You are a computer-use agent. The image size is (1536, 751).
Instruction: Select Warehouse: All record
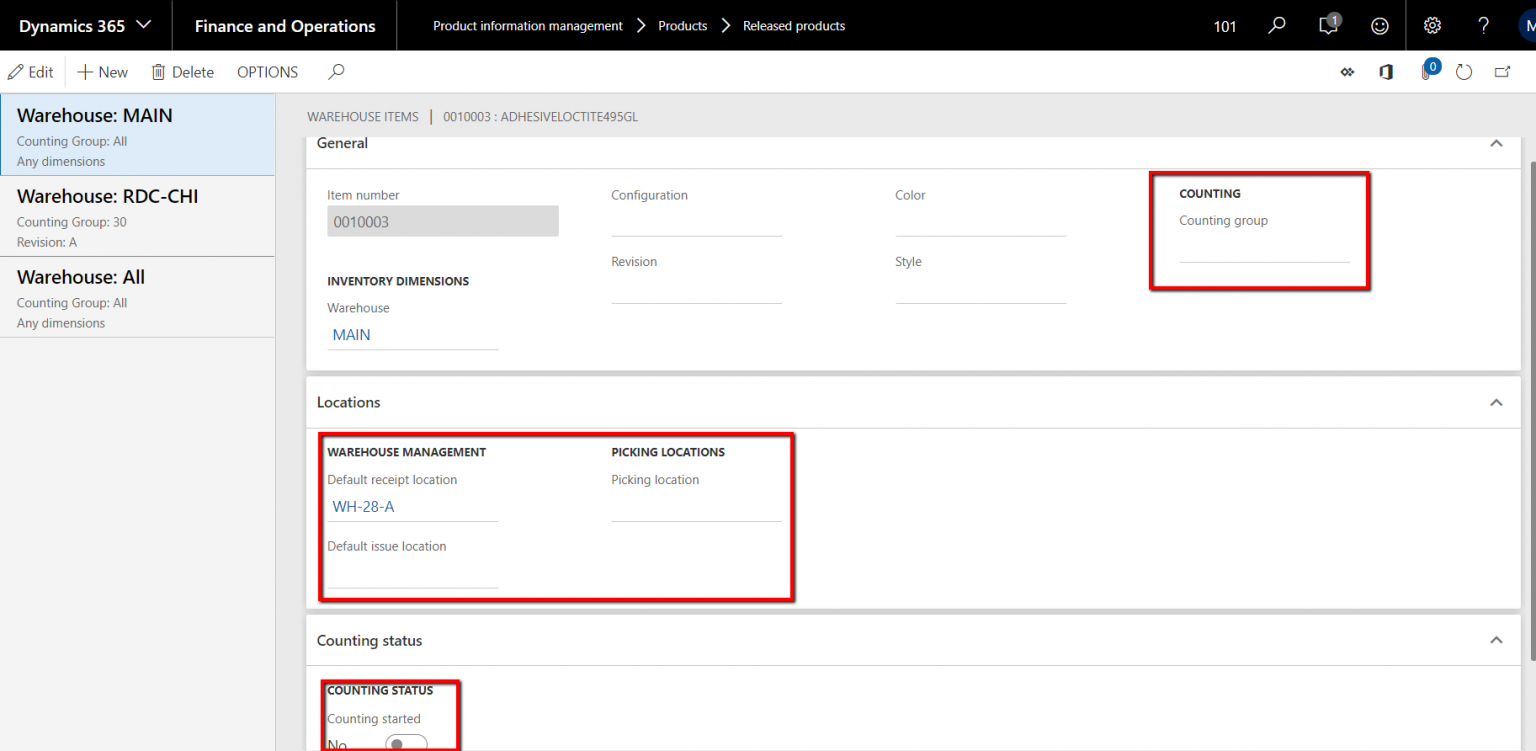tap(138, 297)
